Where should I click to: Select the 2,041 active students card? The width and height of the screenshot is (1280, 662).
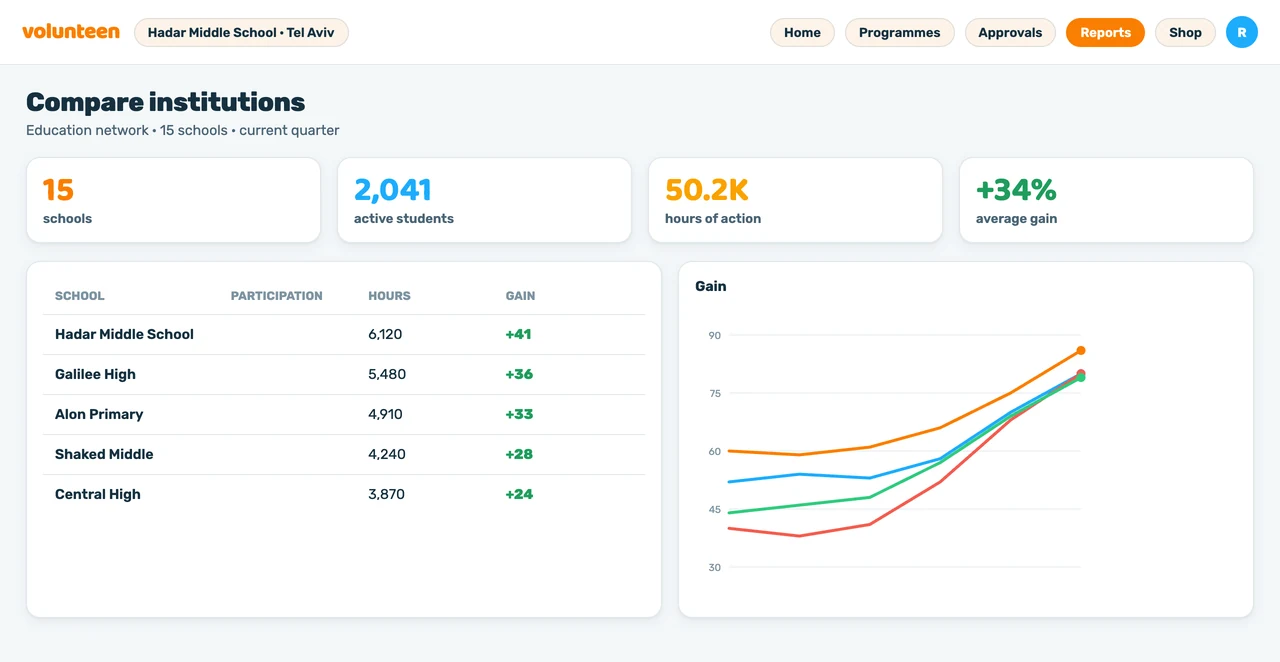click(x=484, y=200)
